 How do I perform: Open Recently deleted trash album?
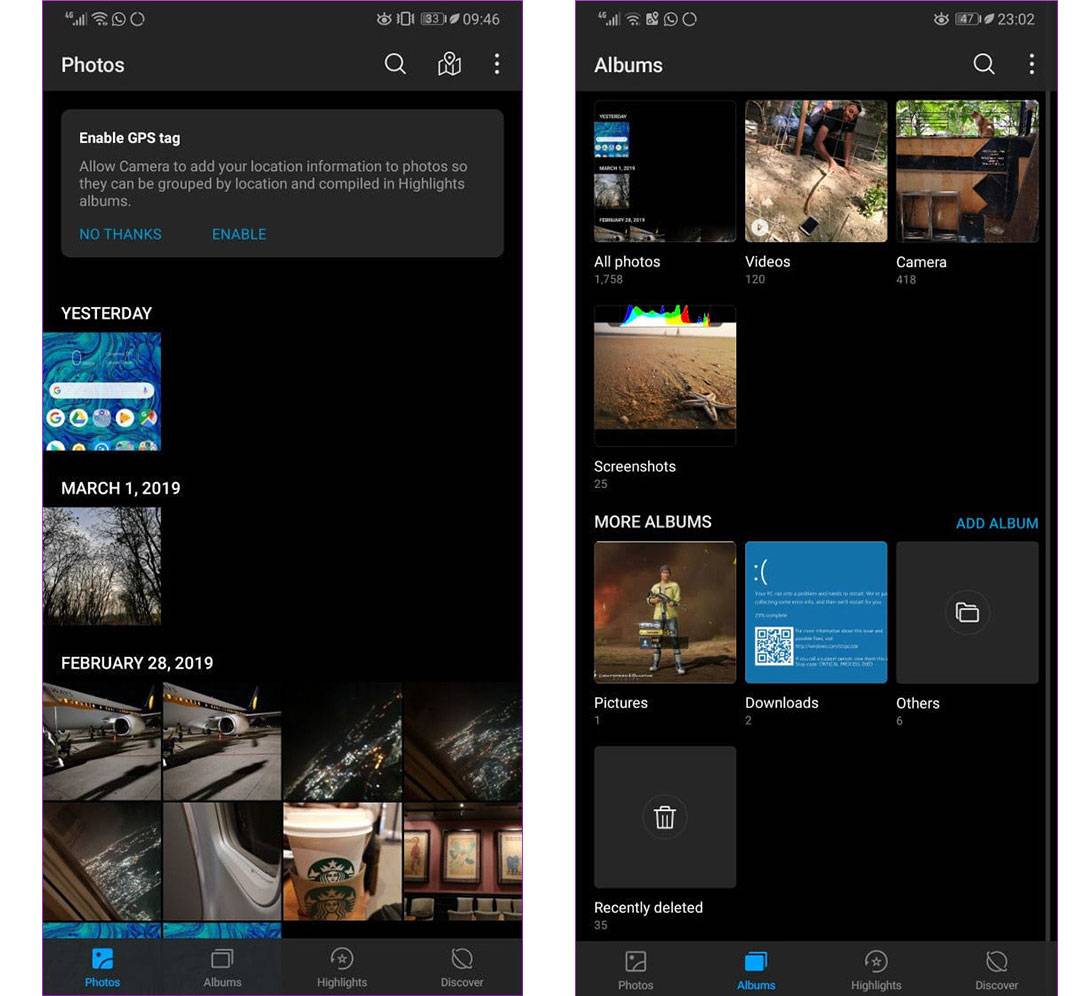click(665, 817)
